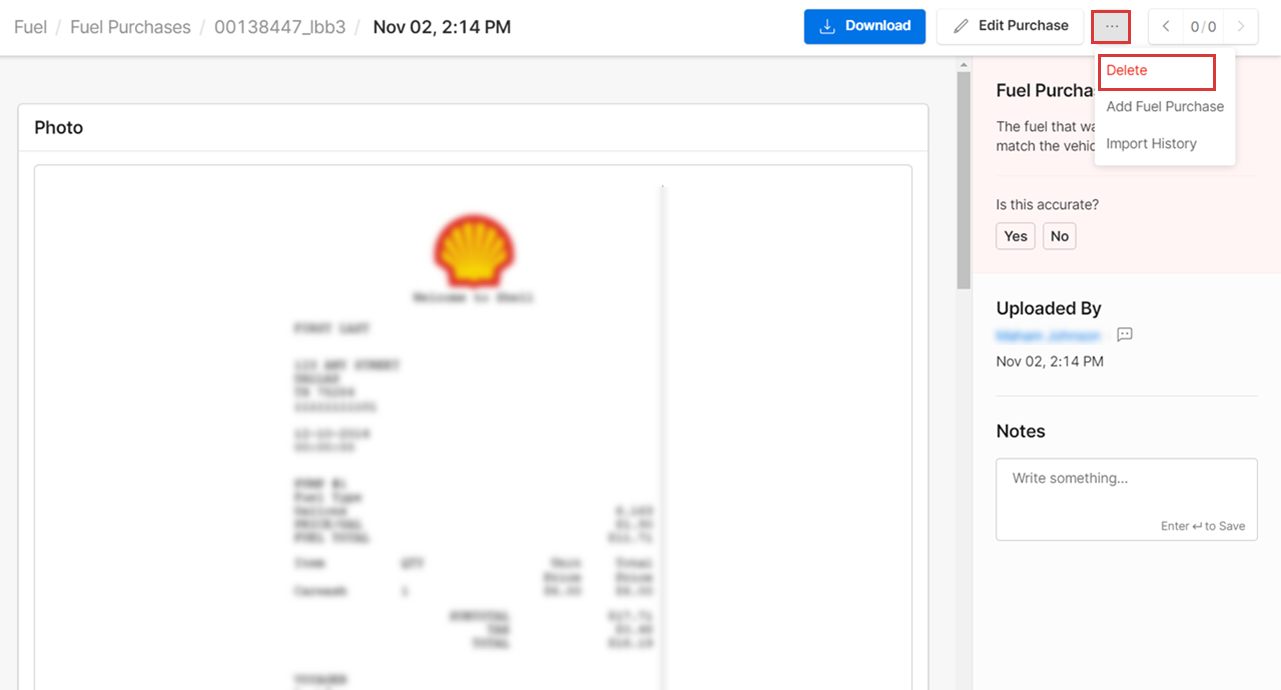This screenshot has width=1281, height=690.
Task: Open the three-dot more options menu
Action: 1111,26
